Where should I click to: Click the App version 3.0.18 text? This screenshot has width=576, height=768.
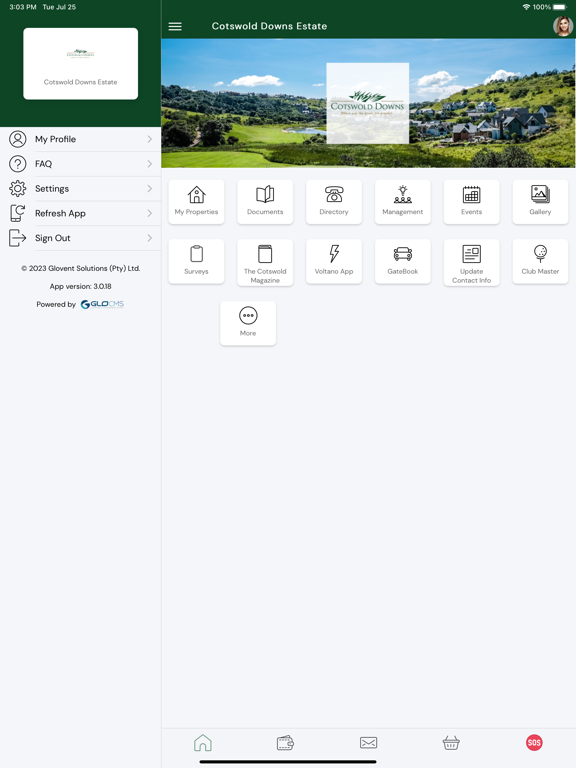click(80, 286)
